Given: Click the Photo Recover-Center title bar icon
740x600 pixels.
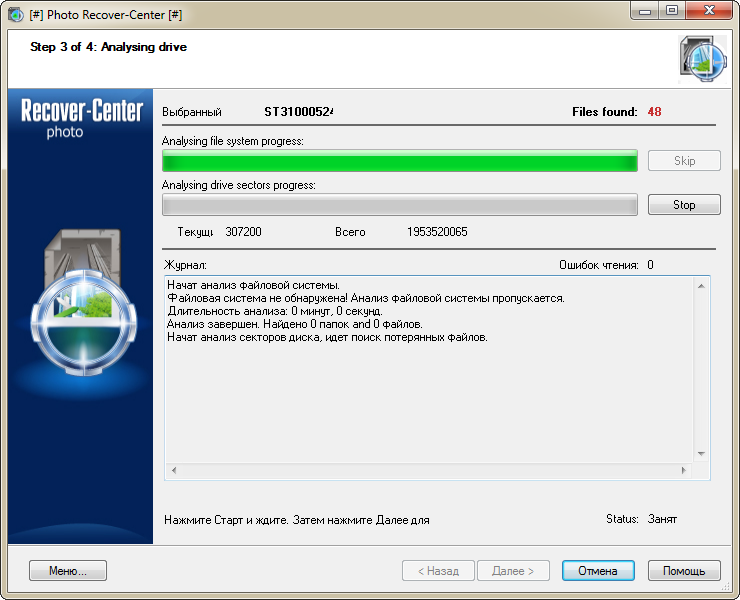Looking at the screenshot, I should [x=16, y=15].
